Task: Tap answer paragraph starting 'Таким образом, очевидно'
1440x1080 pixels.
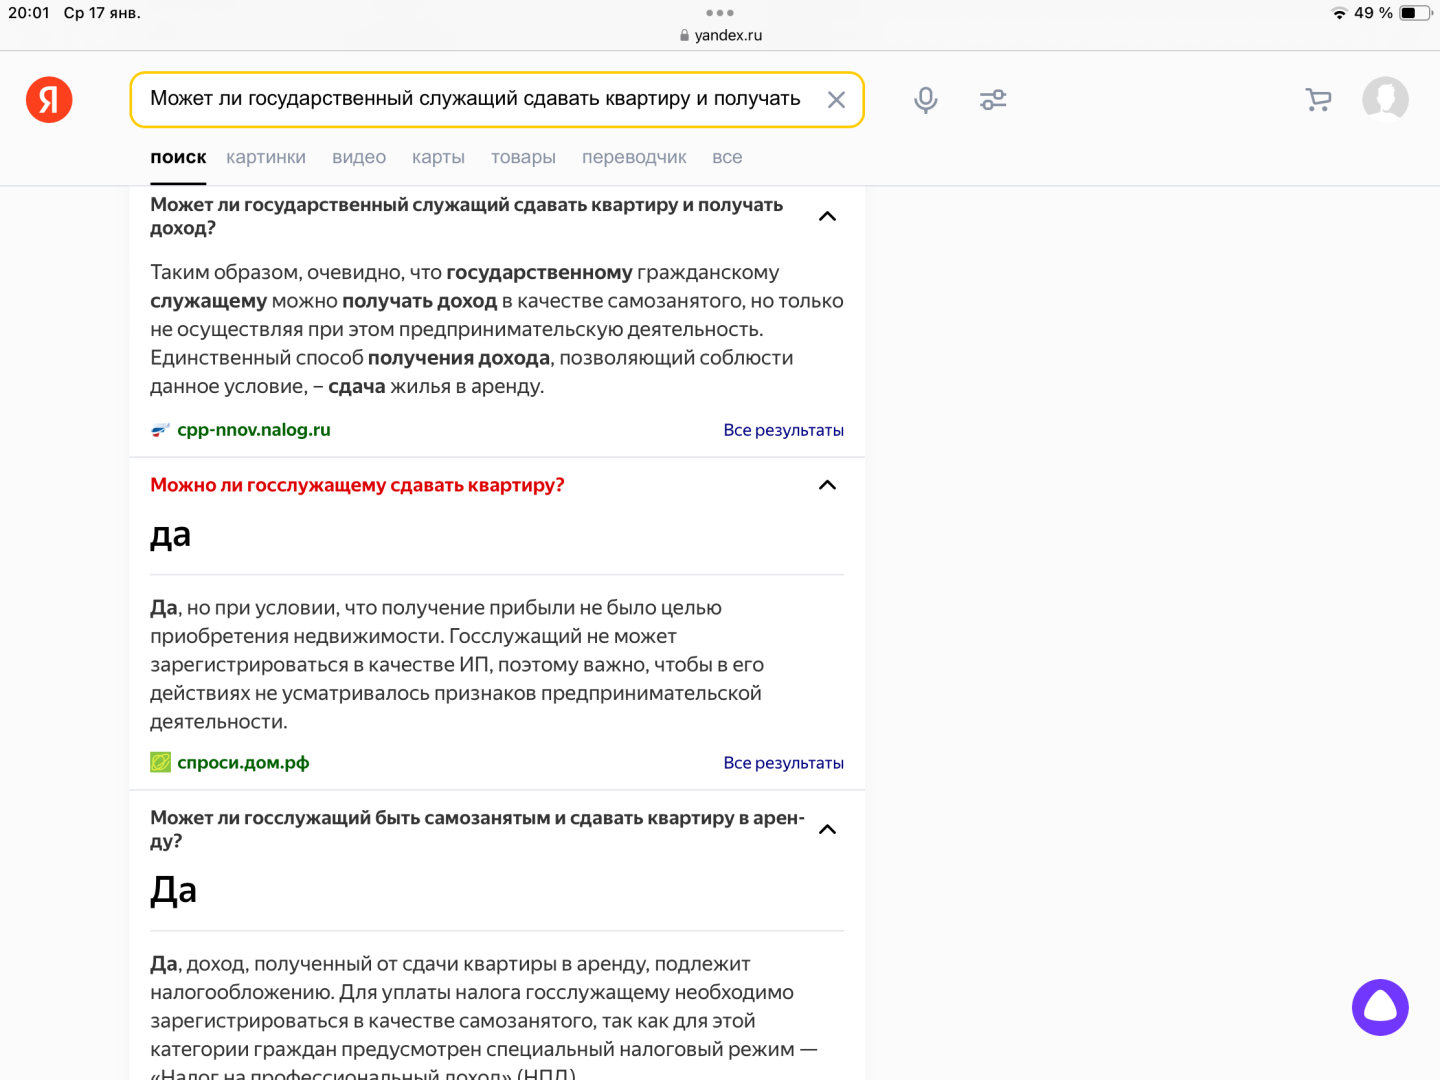Action: 497,329
